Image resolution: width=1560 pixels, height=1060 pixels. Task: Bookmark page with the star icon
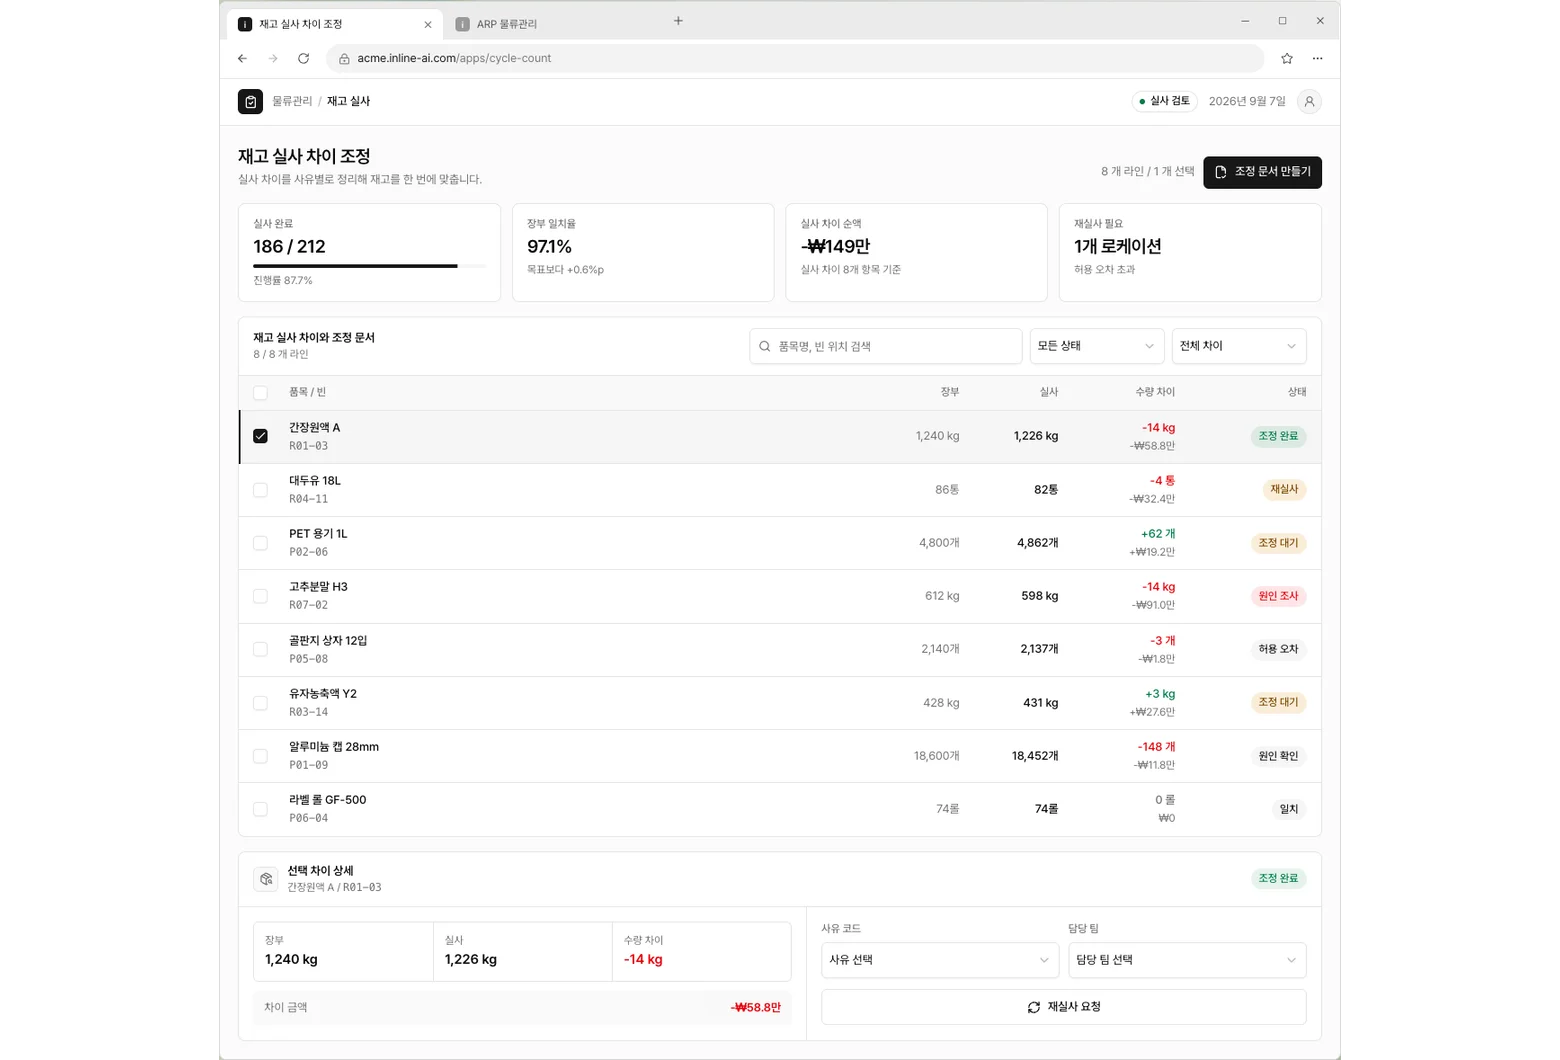(x=1287, y=58)
